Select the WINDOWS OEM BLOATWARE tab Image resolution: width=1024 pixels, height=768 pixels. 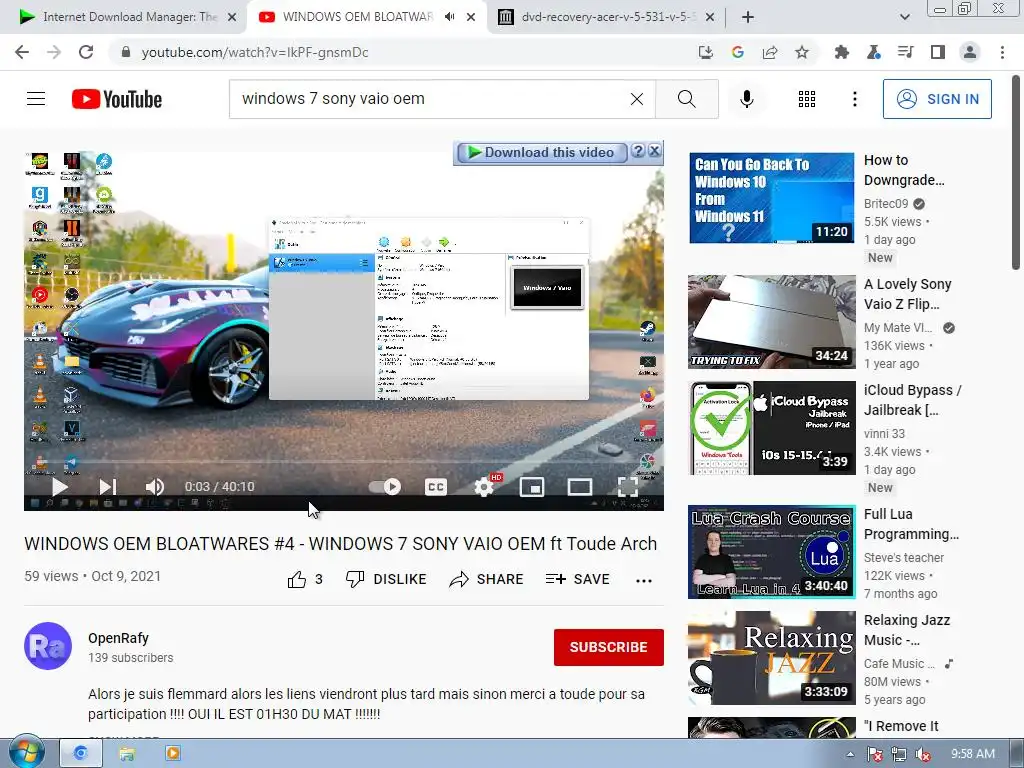[x=357, y=17]
